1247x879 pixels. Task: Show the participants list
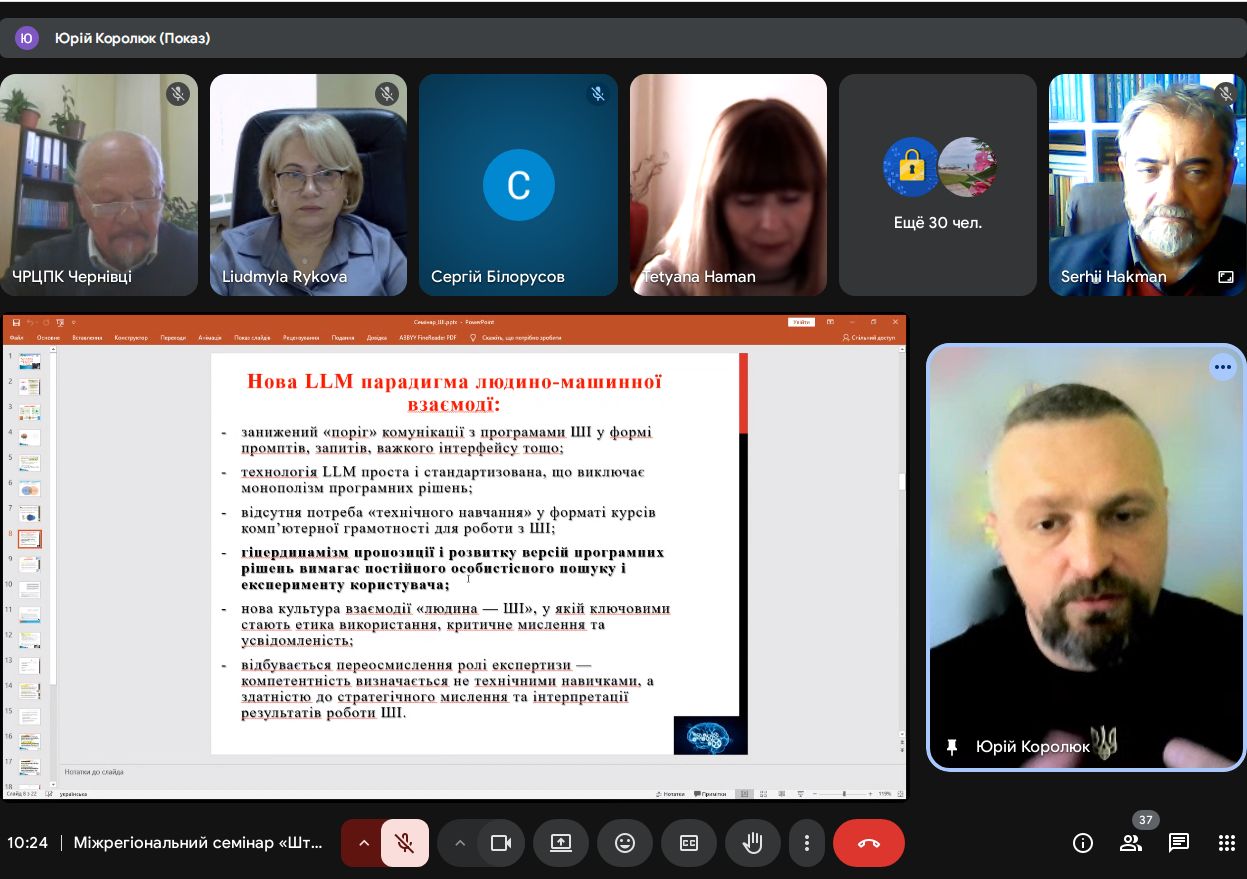pos(1131,843)
